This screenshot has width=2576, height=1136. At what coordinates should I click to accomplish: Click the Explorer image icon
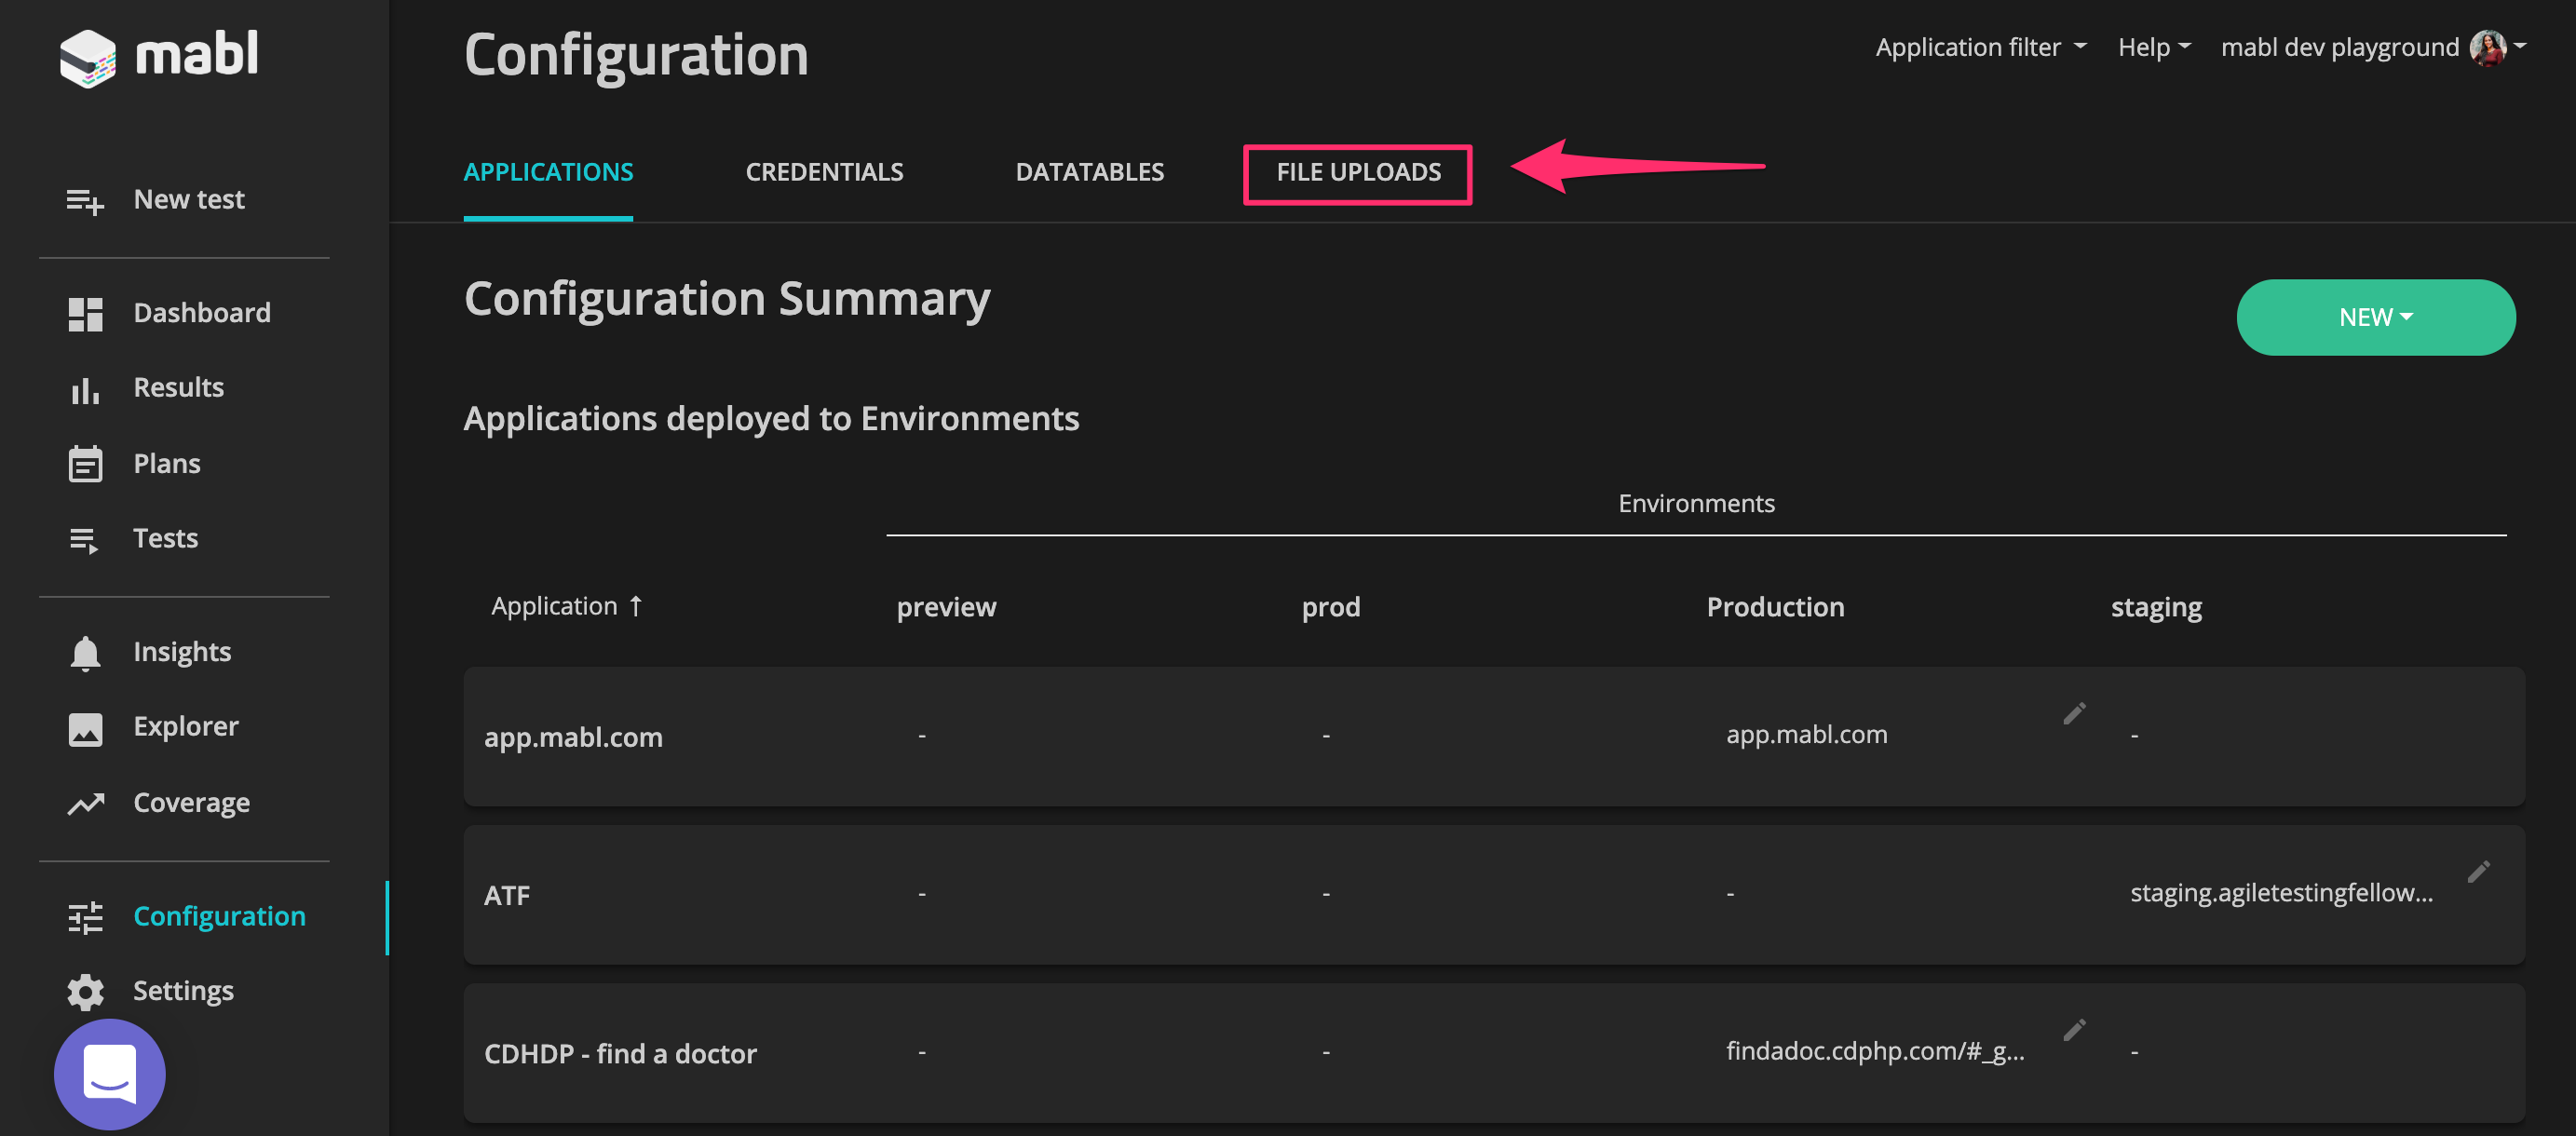point(85,728)
